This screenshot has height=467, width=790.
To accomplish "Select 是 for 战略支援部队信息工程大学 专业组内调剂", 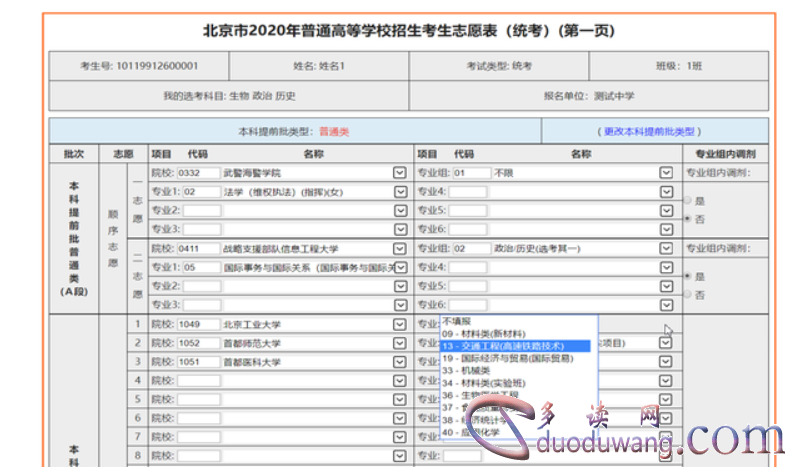I will tap(687, 275).
